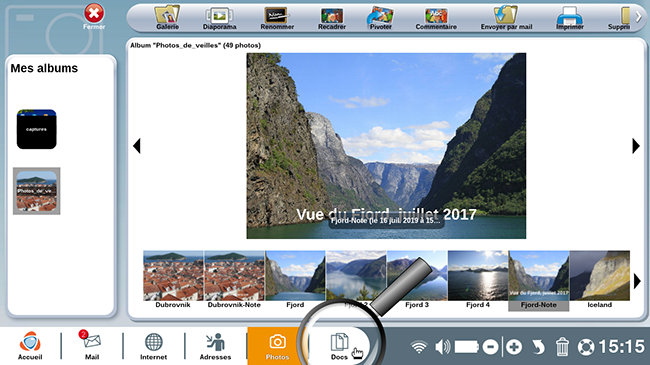650x365 pixels.
Task: Click the undo back arrow icon
Action: [x=538, y=347]
